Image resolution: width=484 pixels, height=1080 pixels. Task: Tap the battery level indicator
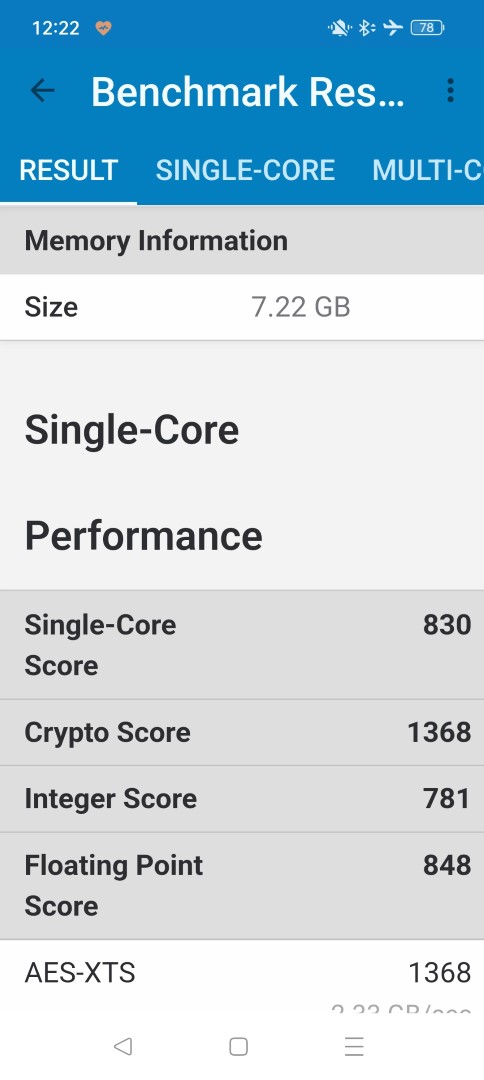pyautogui.click(x=427, y=28)
